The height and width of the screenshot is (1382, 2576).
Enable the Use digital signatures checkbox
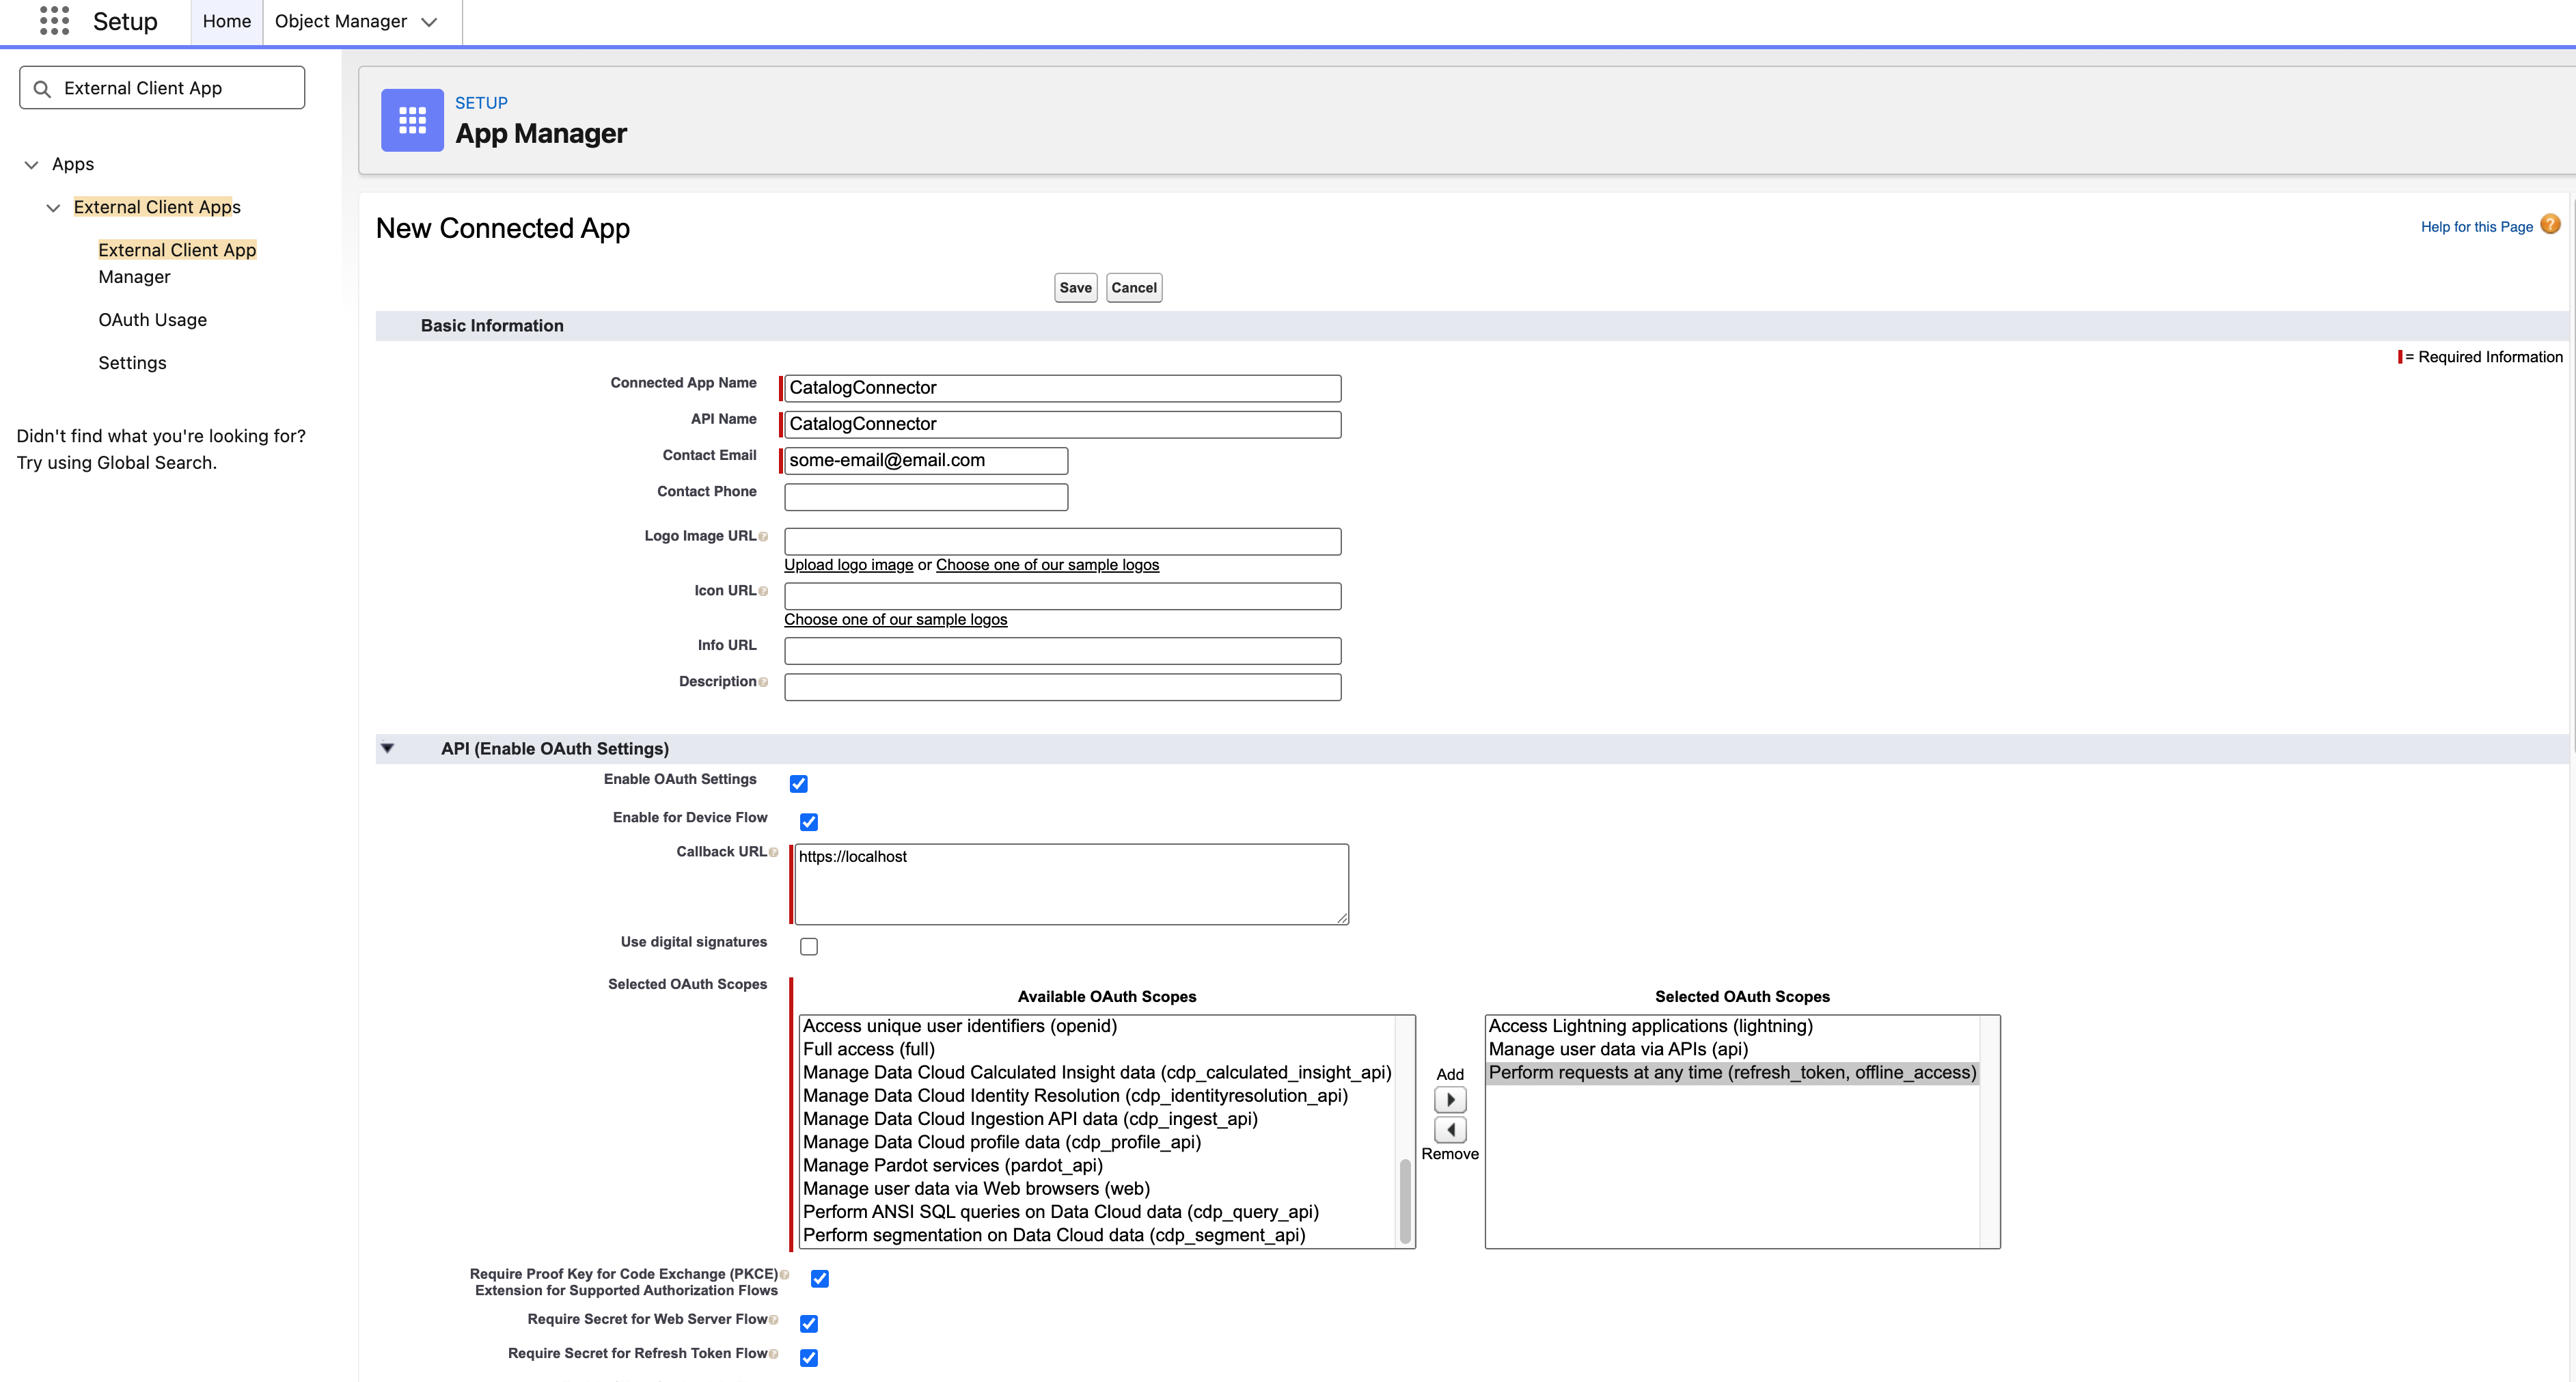(809, 946)
